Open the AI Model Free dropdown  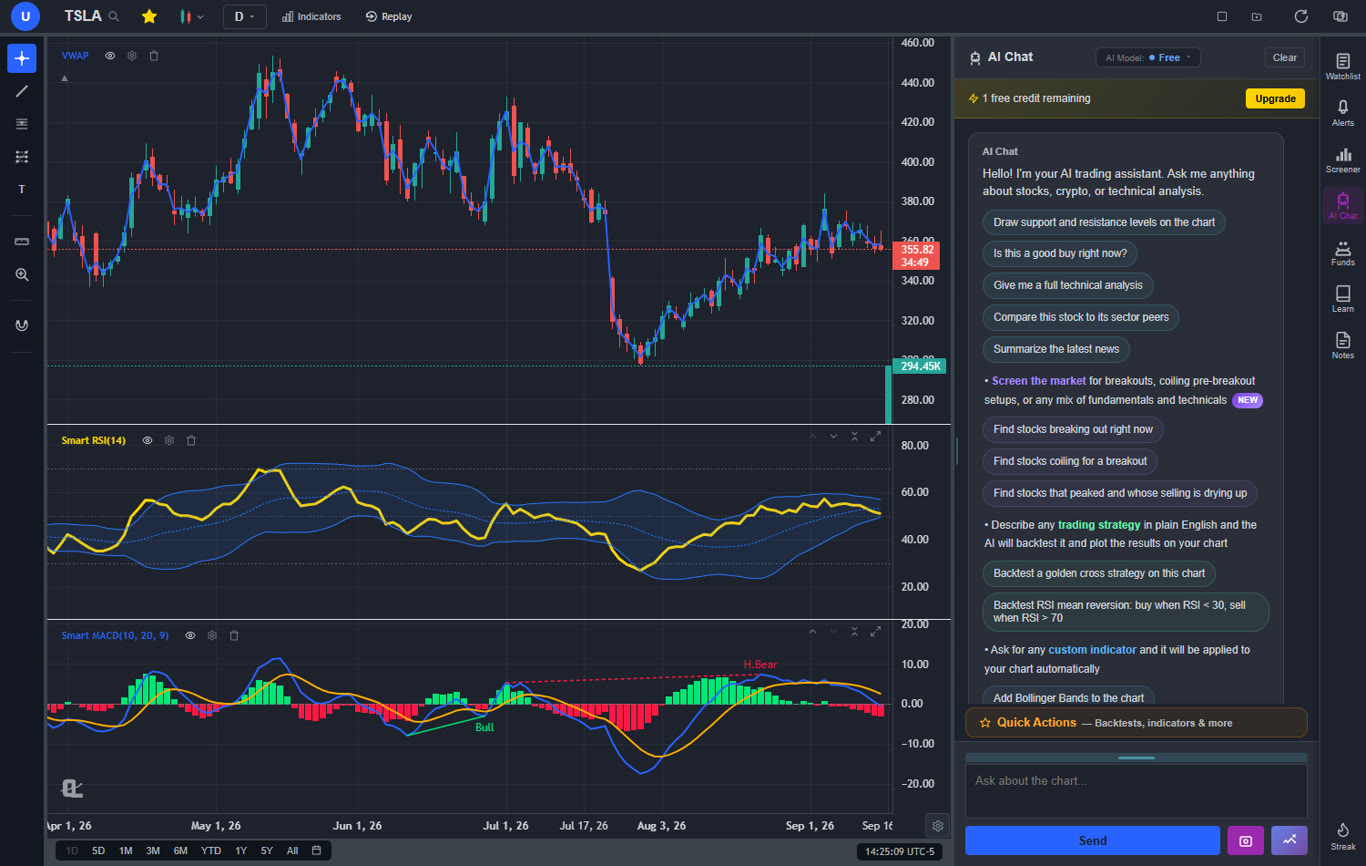click(1148, 58)
